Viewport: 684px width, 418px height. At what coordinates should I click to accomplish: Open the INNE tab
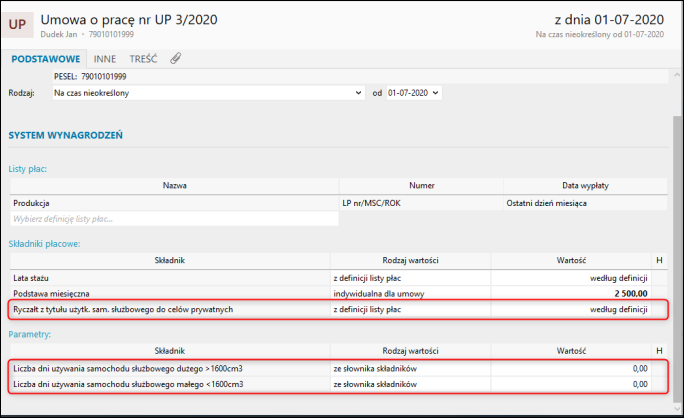tap(105, 59)
